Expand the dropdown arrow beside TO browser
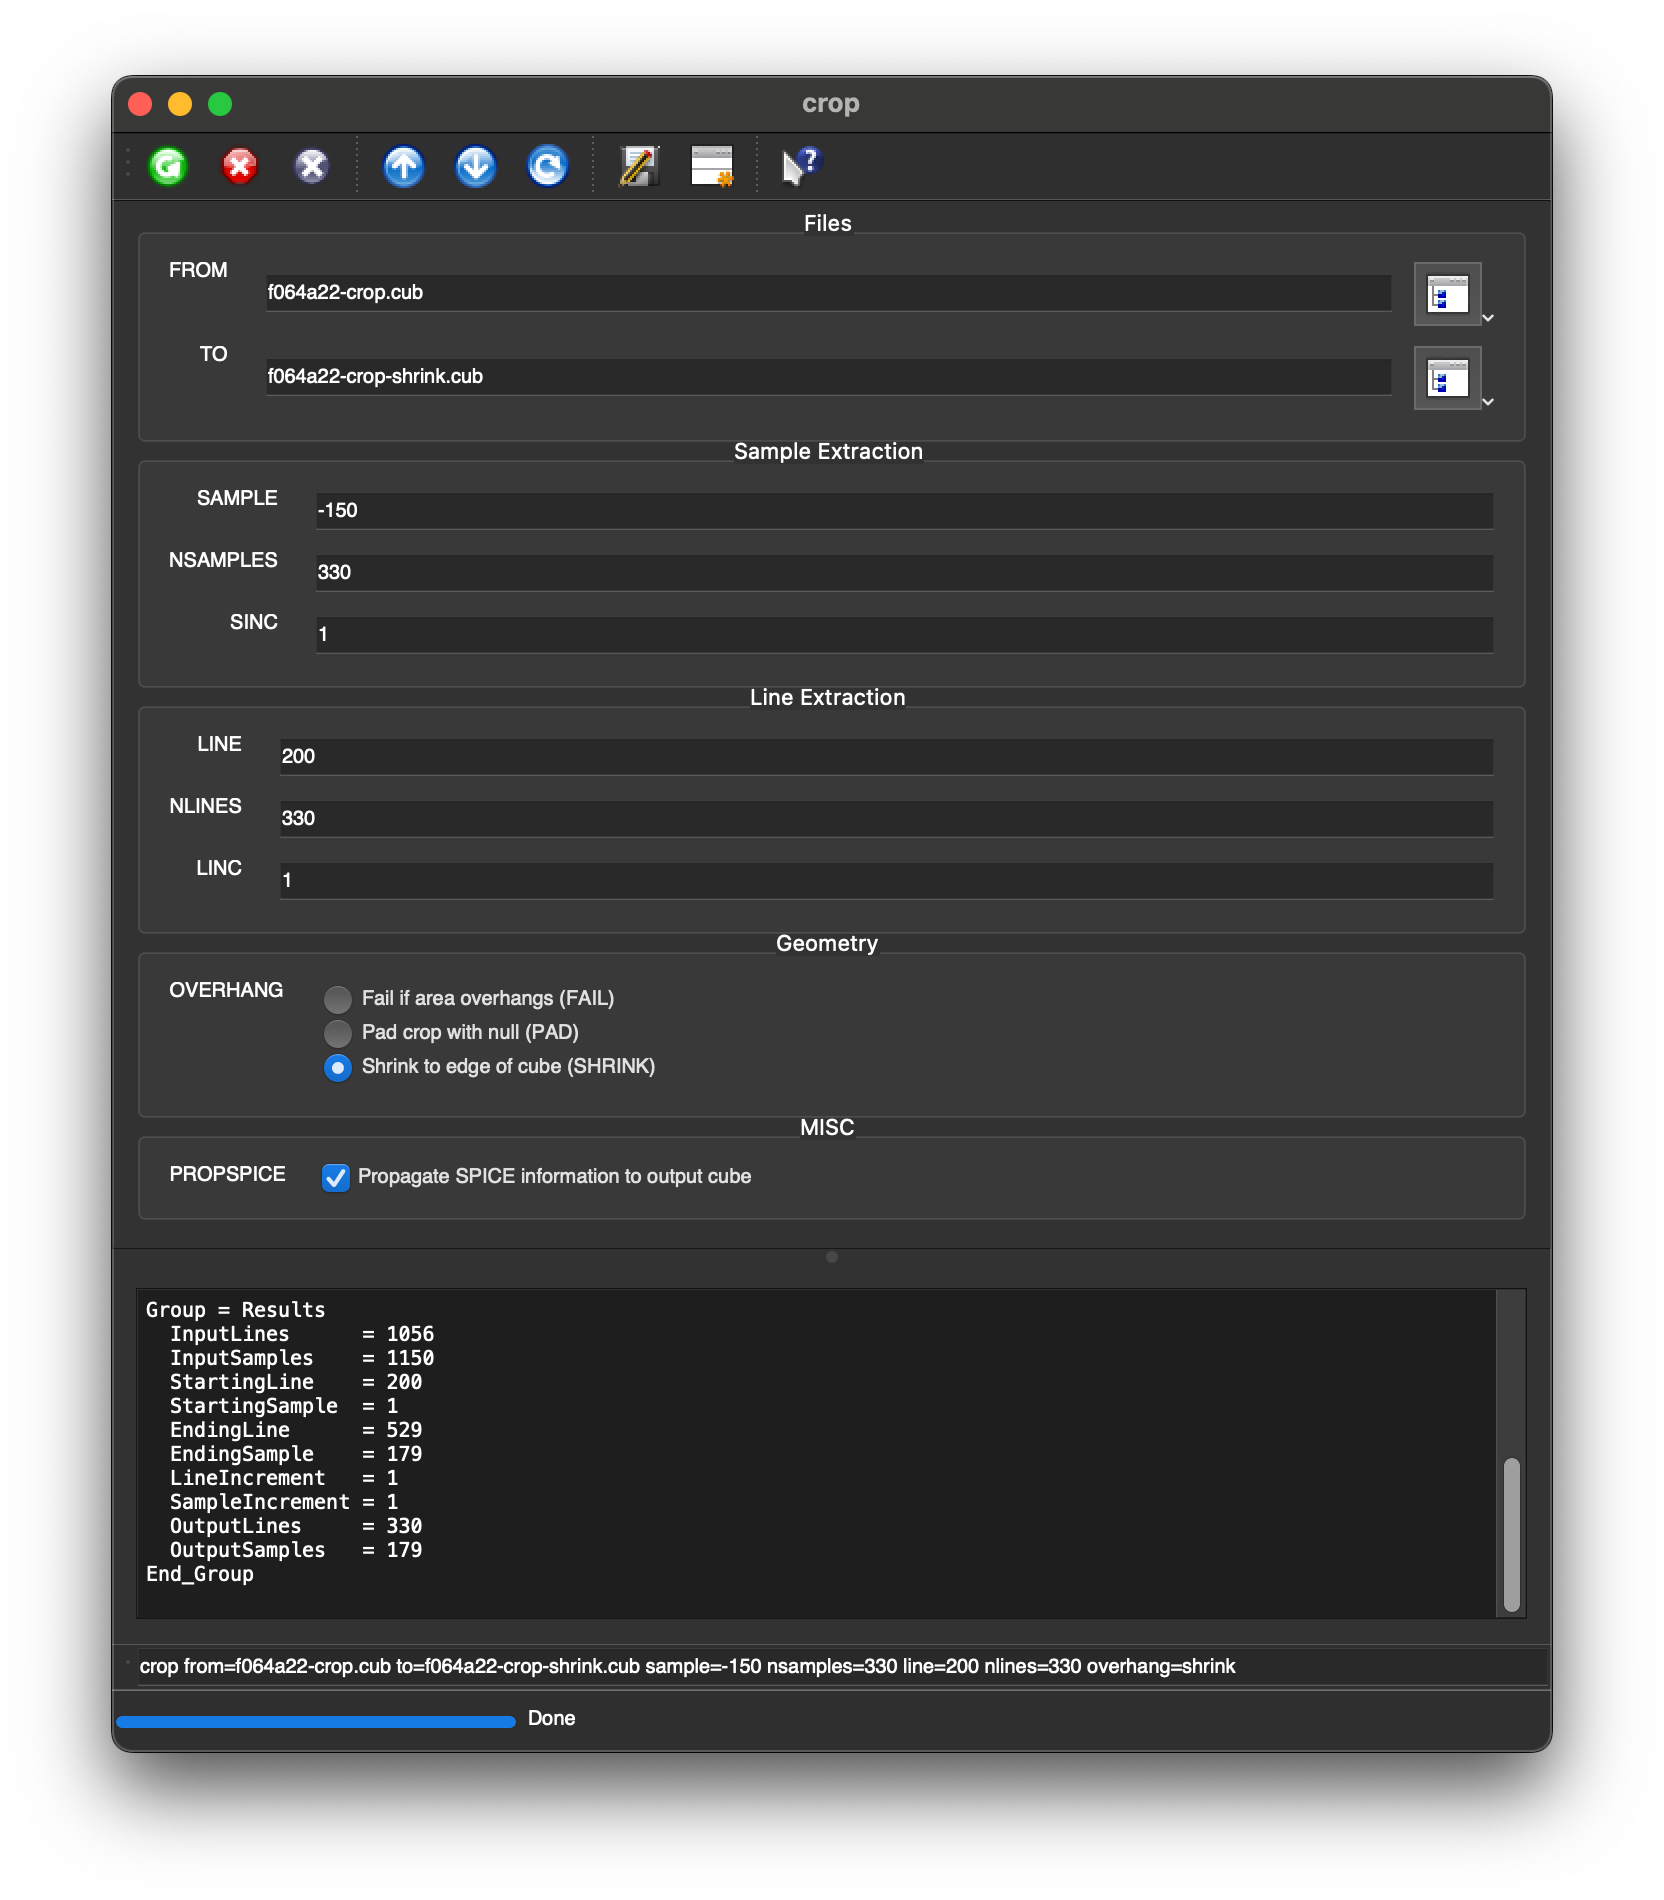 coord(1488,402)
